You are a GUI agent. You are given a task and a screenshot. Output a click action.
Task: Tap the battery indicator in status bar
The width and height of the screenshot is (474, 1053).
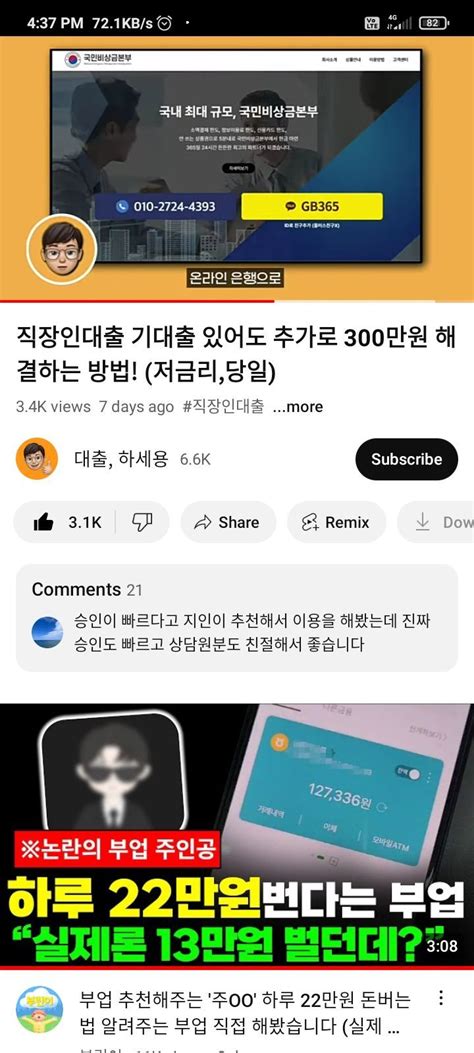click(433, 23)
